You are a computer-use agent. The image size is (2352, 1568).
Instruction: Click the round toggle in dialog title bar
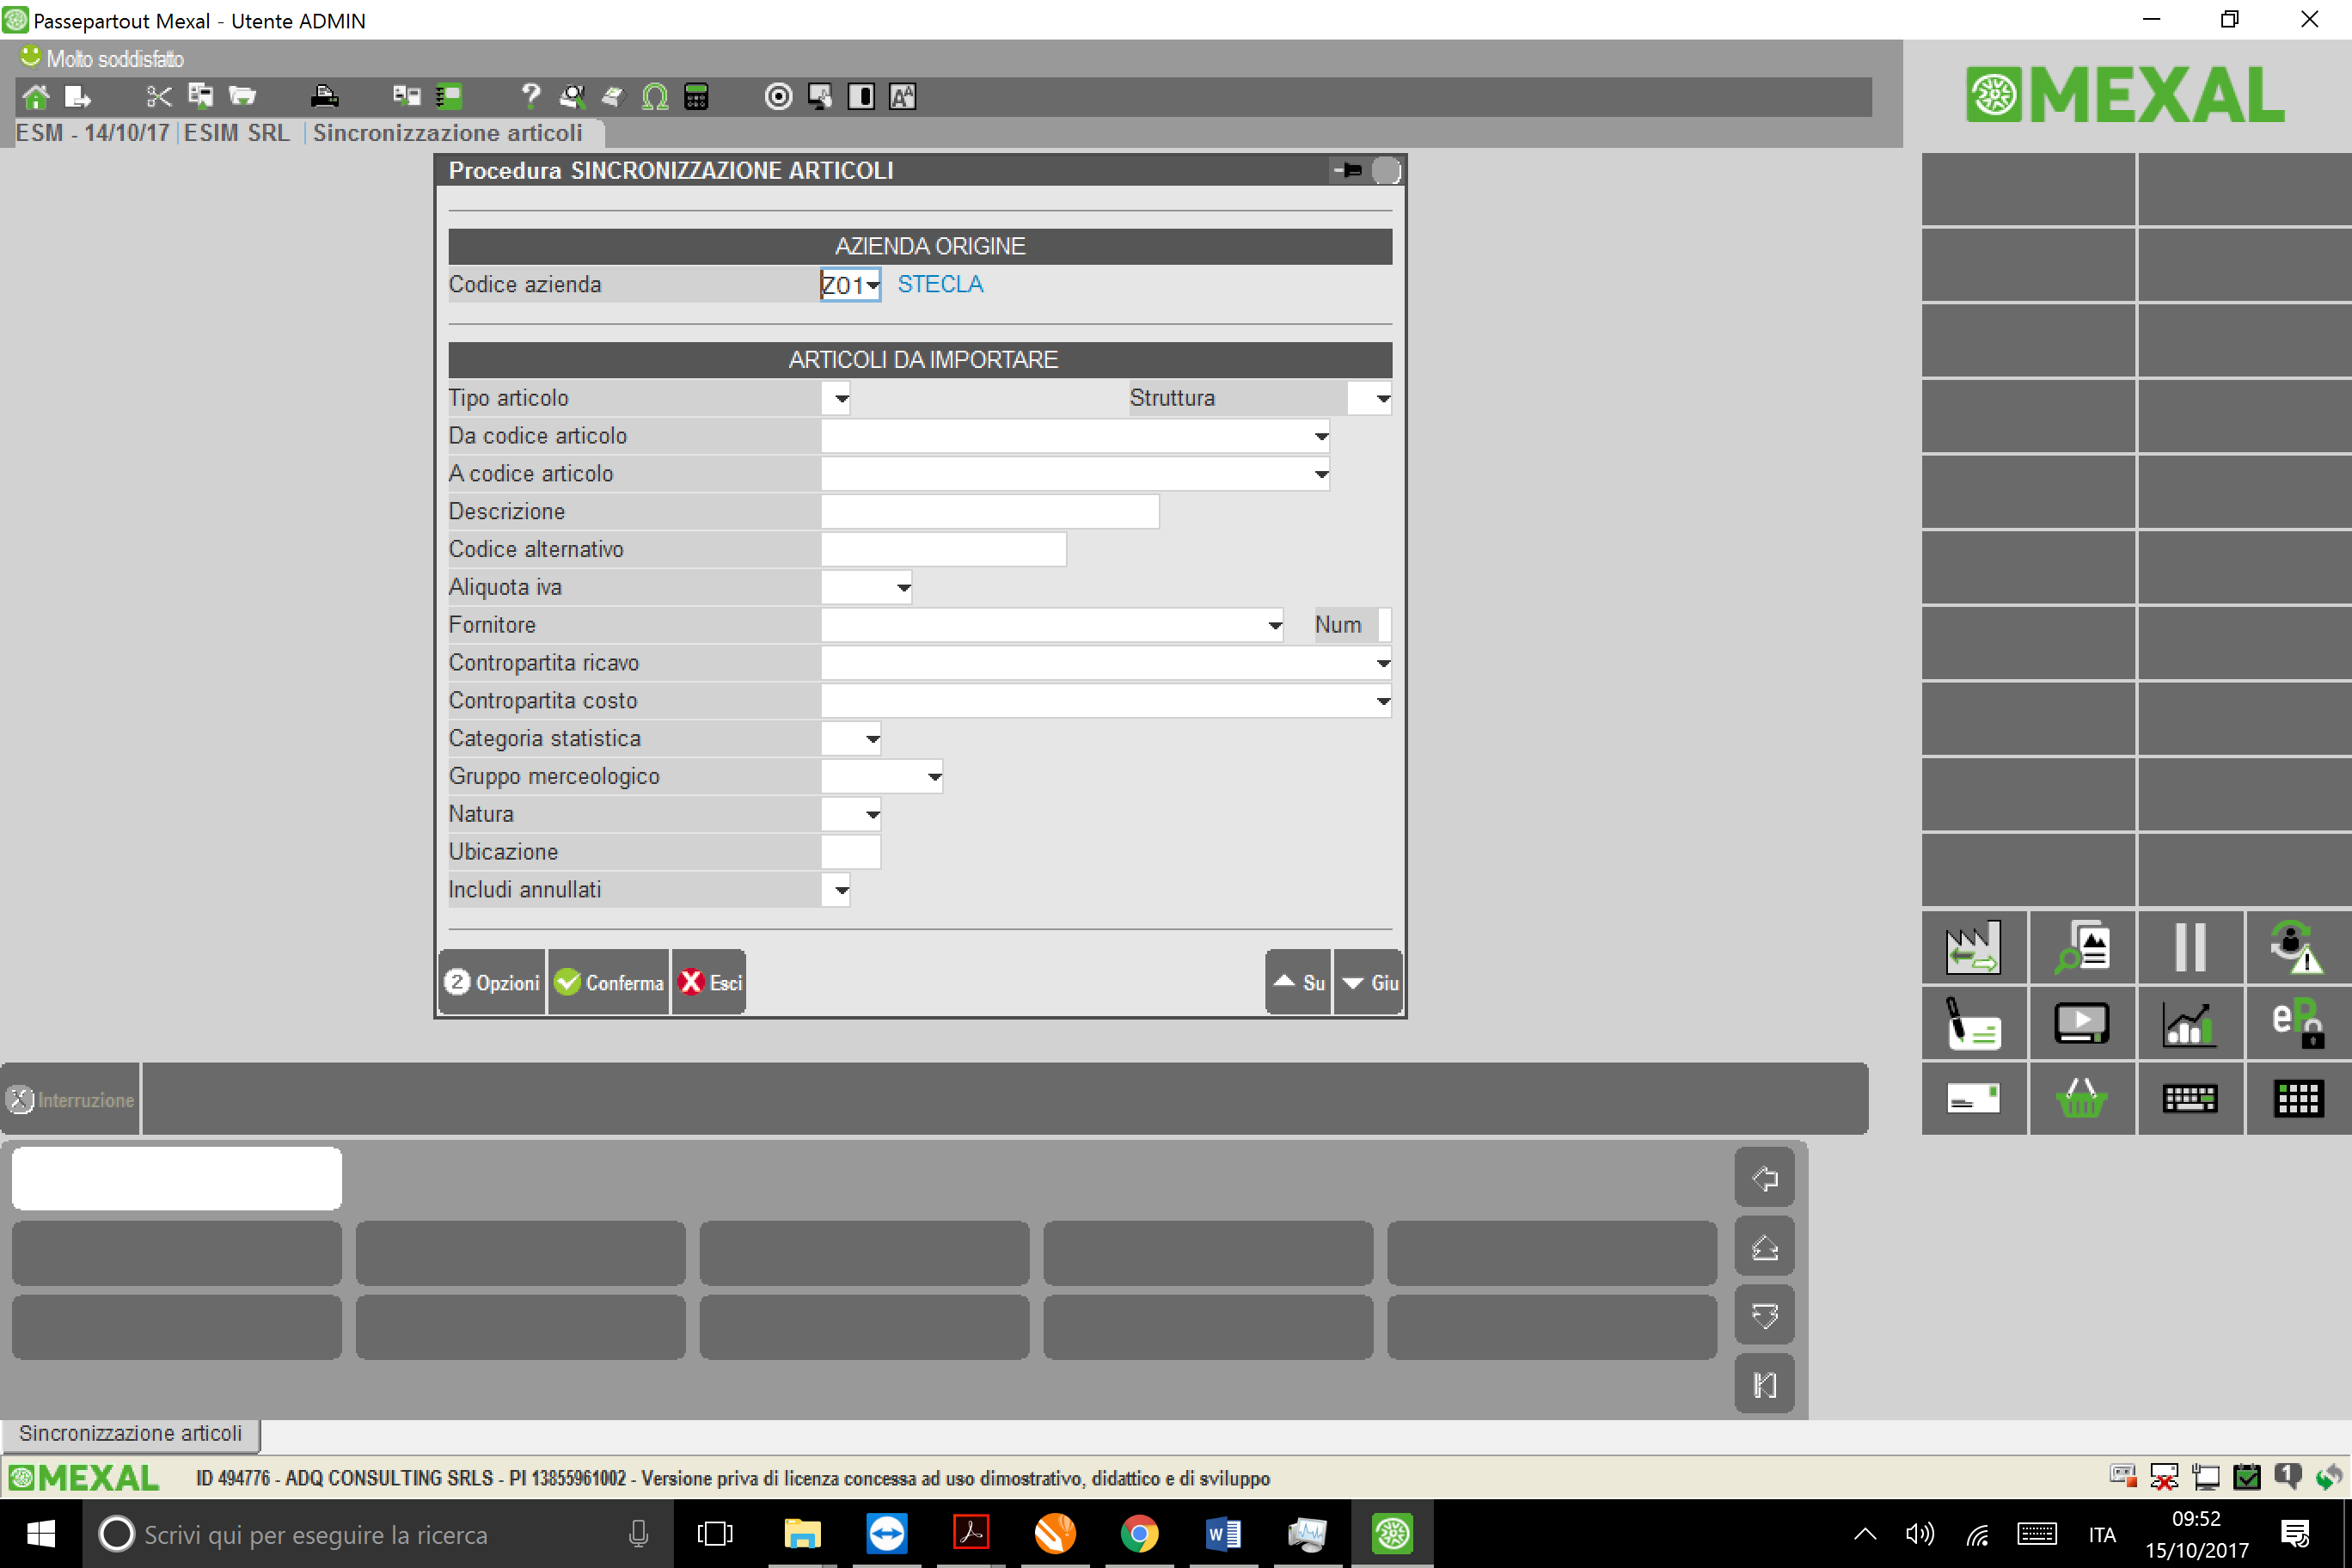1385,170
